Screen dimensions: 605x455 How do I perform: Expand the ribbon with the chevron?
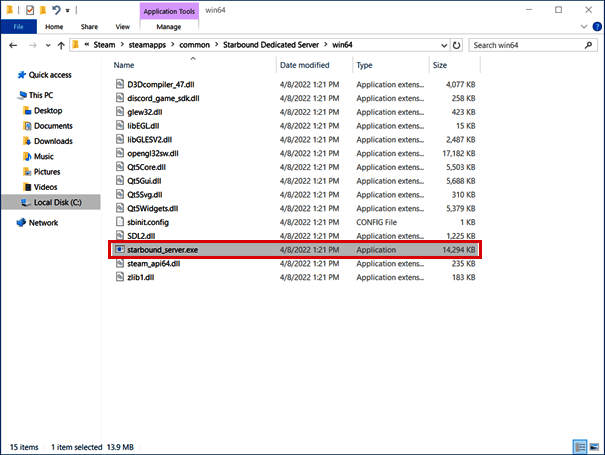click(x=584, y=27)
